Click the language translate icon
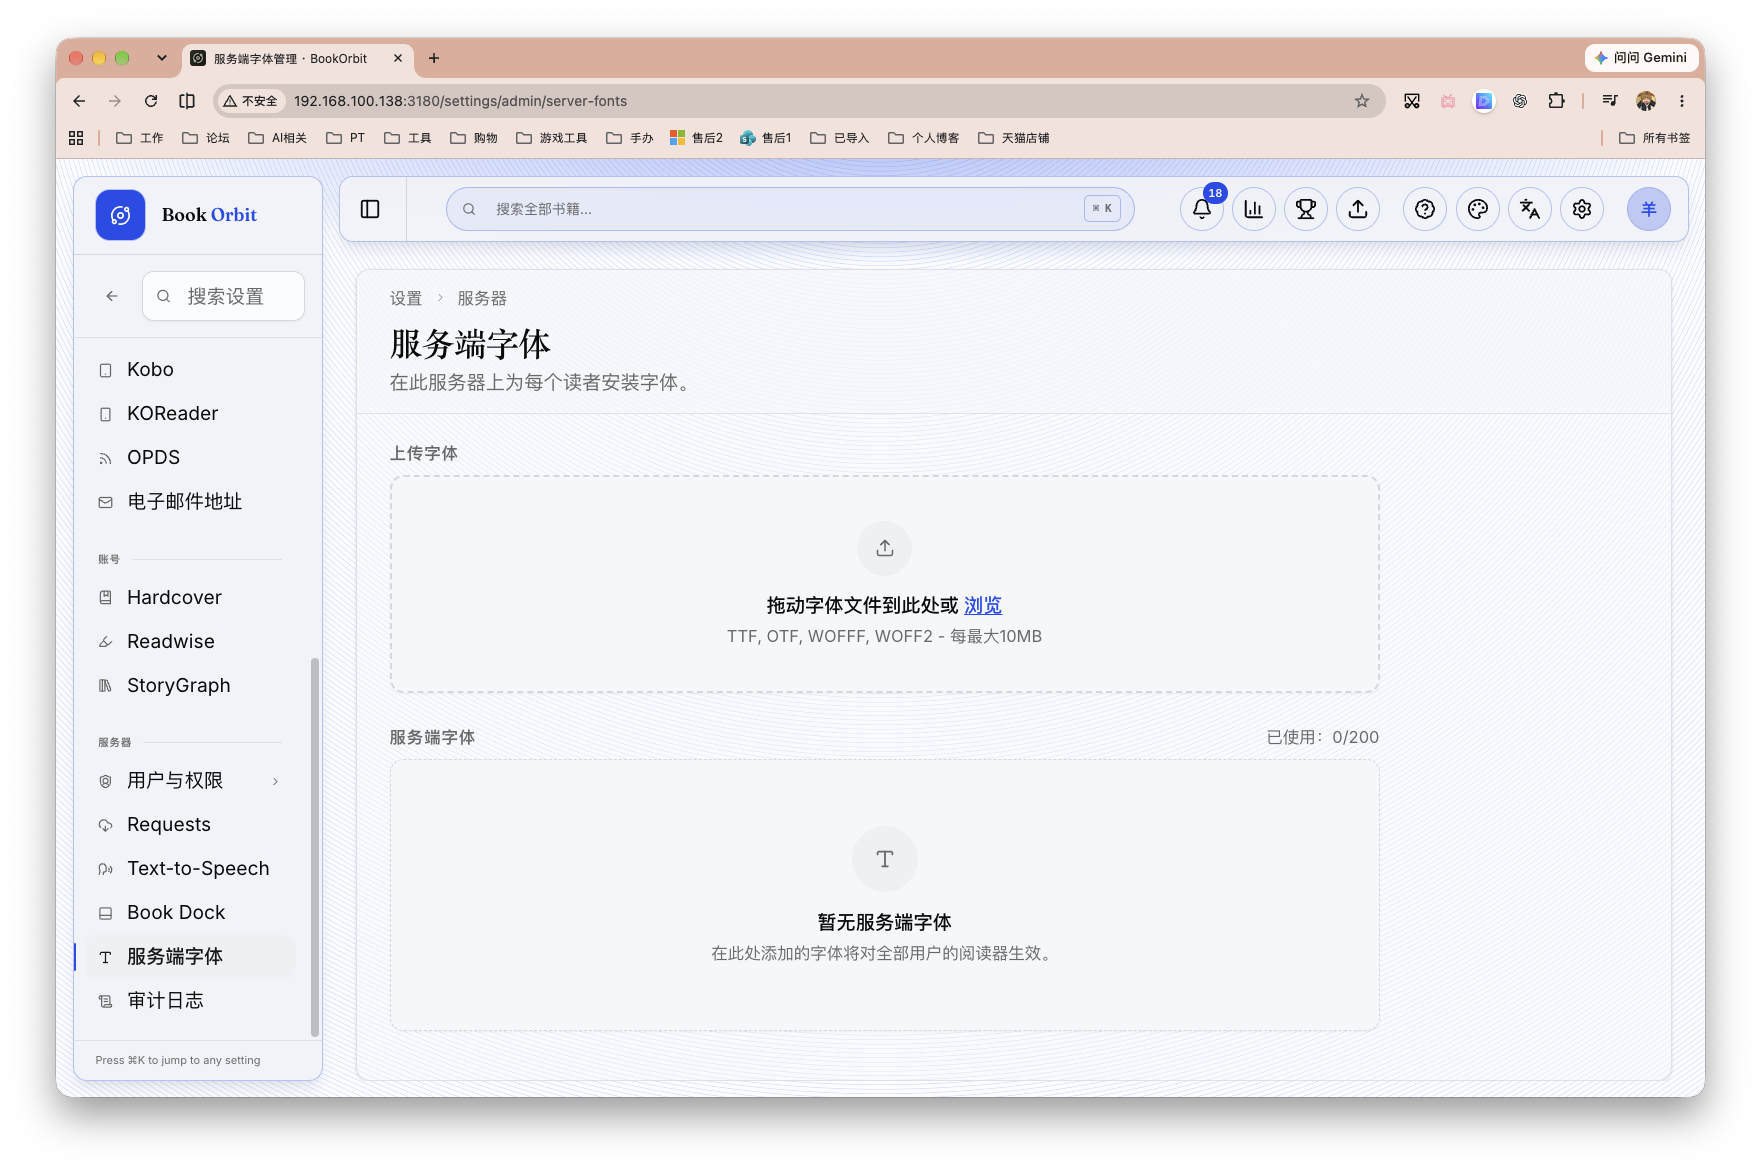This screenshot has height=1171, width=1761. (1530, 209)
